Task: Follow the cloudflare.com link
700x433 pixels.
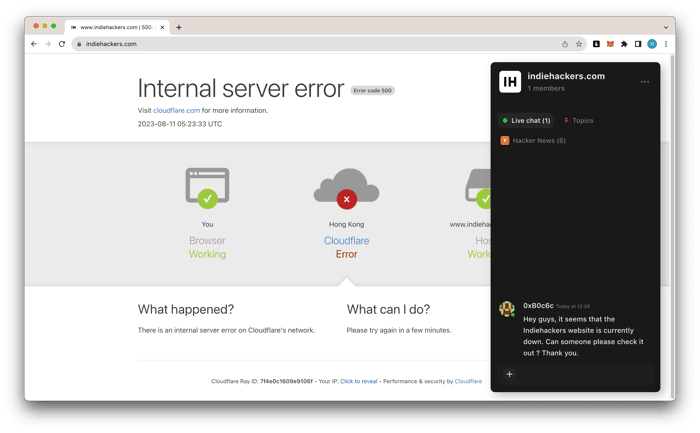Action: [176, 110]
